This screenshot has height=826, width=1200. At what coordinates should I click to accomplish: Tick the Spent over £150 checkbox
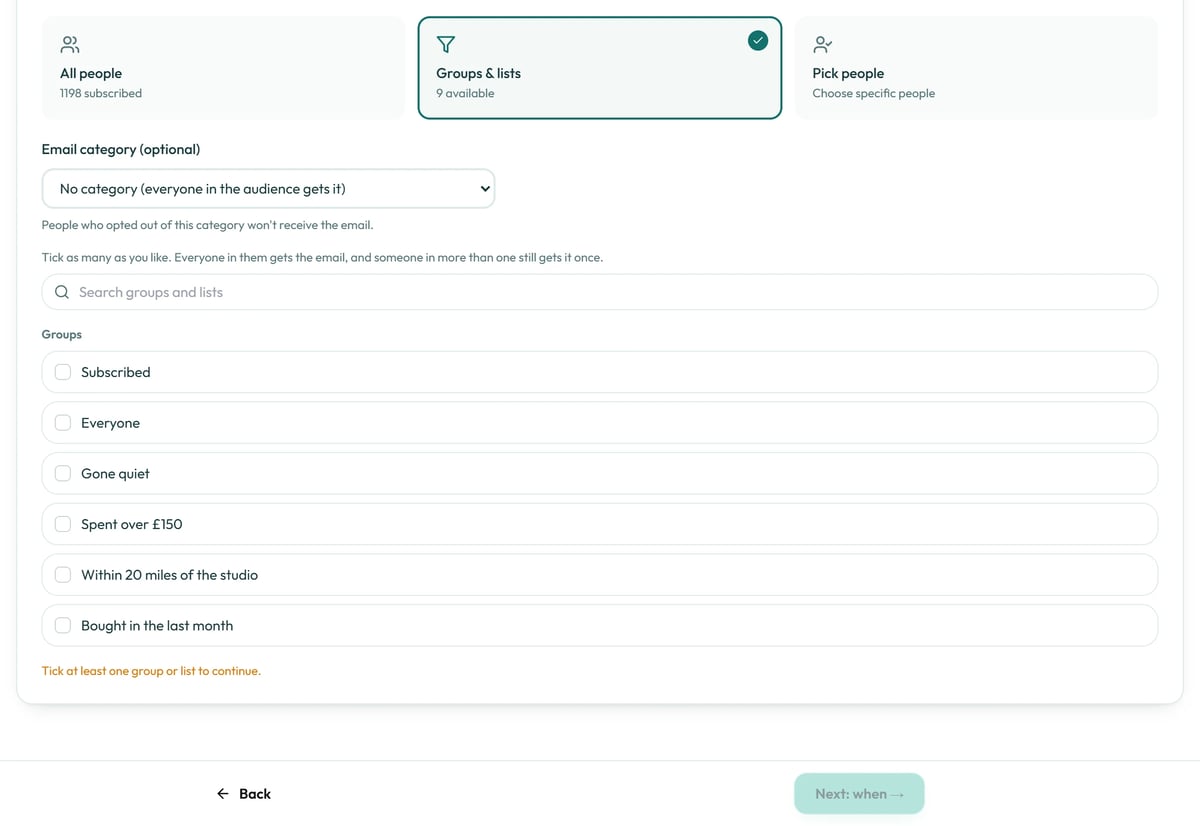(x=63, y=524)
